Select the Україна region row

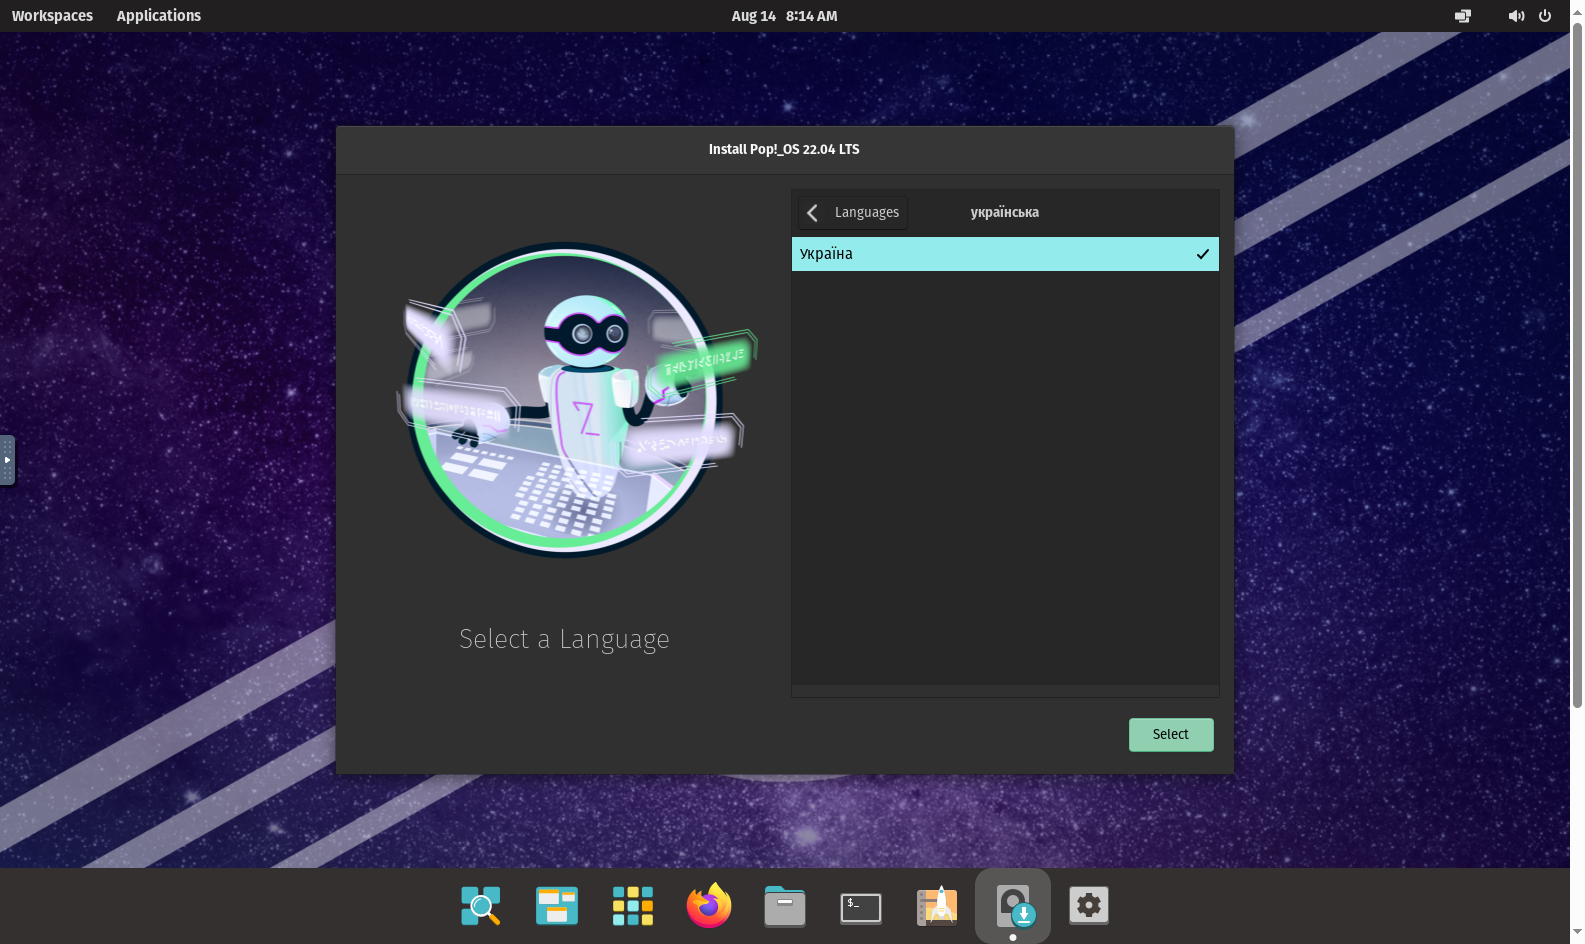click(1004, 254)
